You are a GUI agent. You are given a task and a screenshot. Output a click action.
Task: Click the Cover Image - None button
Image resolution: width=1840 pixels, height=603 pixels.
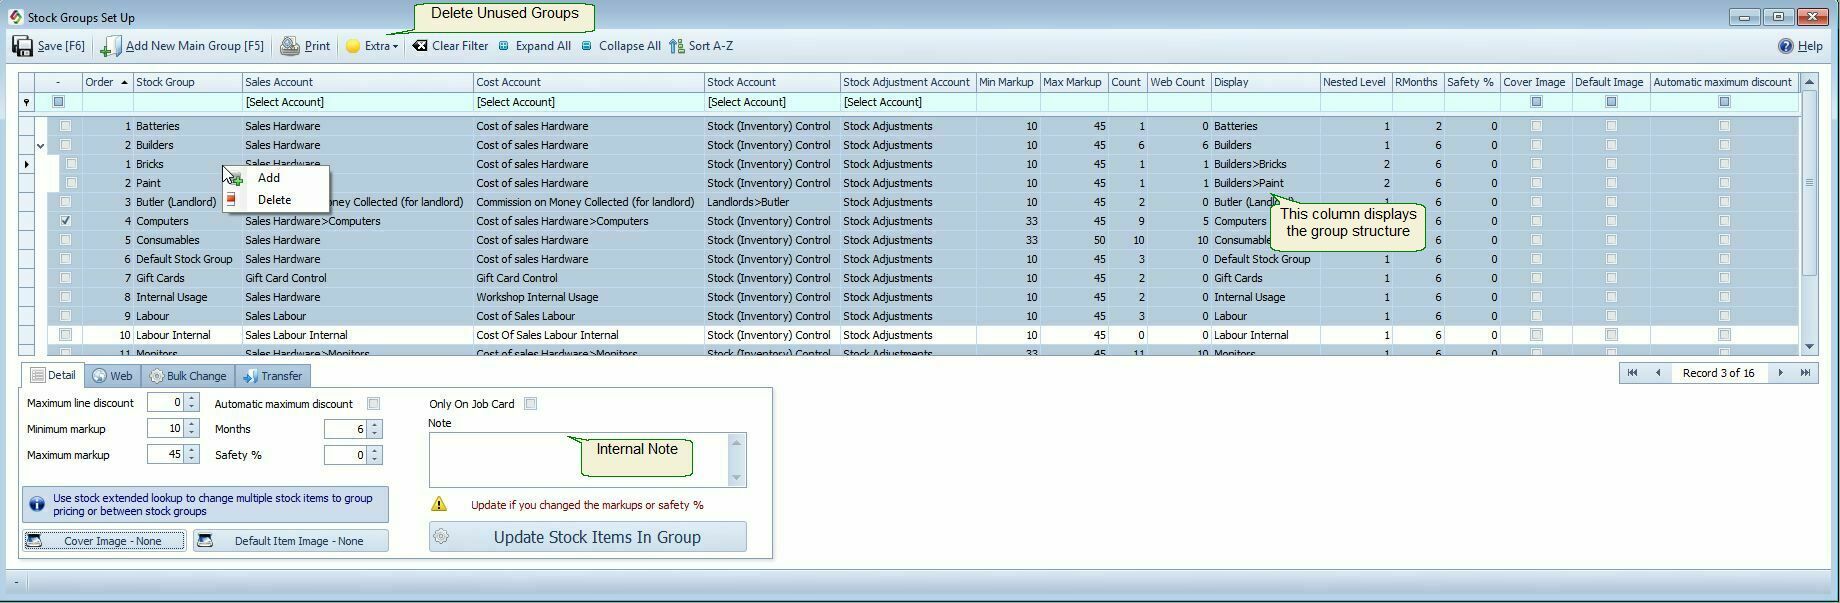[x=104, y=541]
